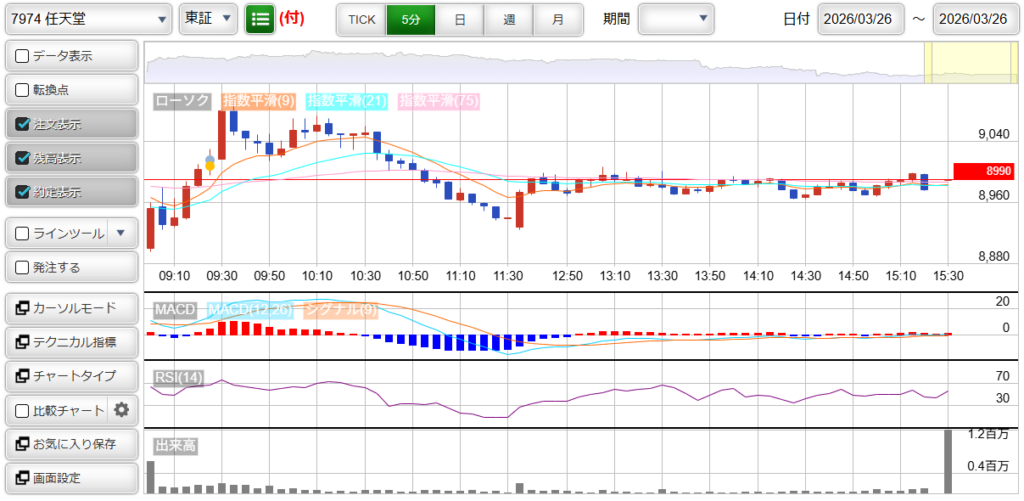Open the 期間 period dropdown

click(676, 19)
